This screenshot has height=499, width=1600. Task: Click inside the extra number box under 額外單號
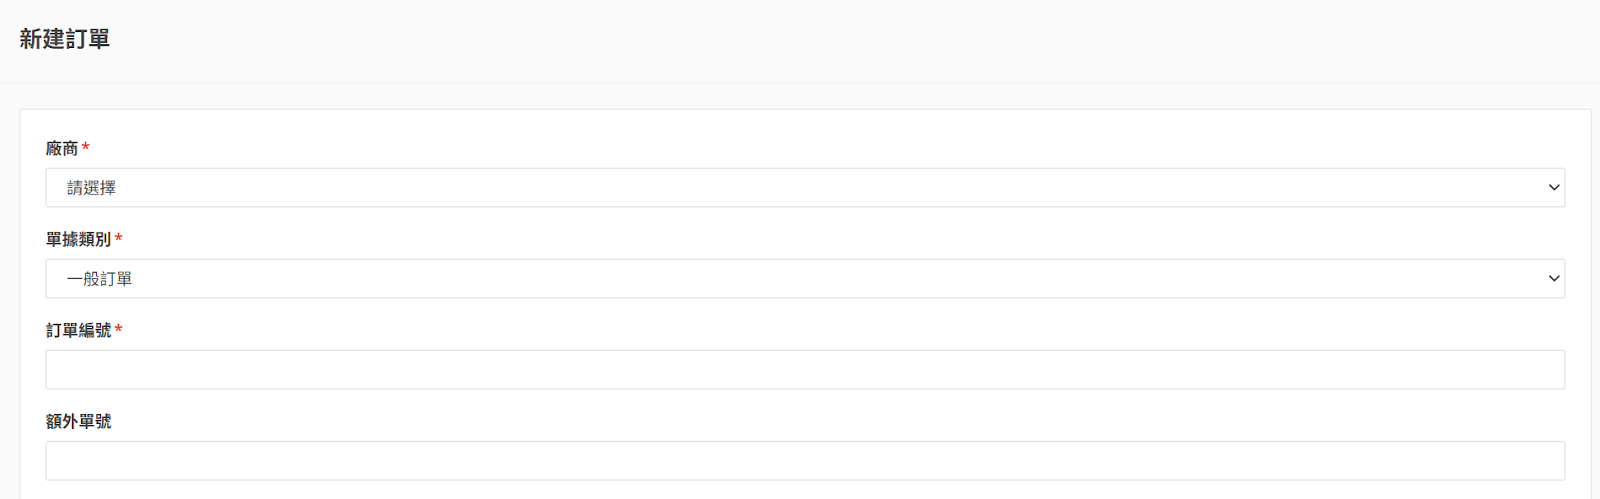point(805,461)
